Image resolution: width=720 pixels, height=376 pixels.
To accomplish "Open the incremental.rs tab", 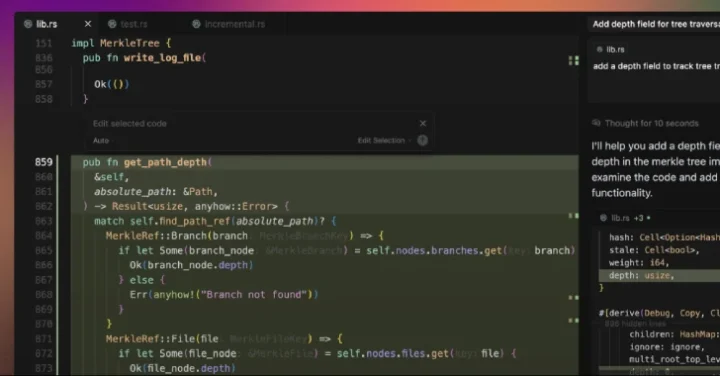I will [228, 24].
